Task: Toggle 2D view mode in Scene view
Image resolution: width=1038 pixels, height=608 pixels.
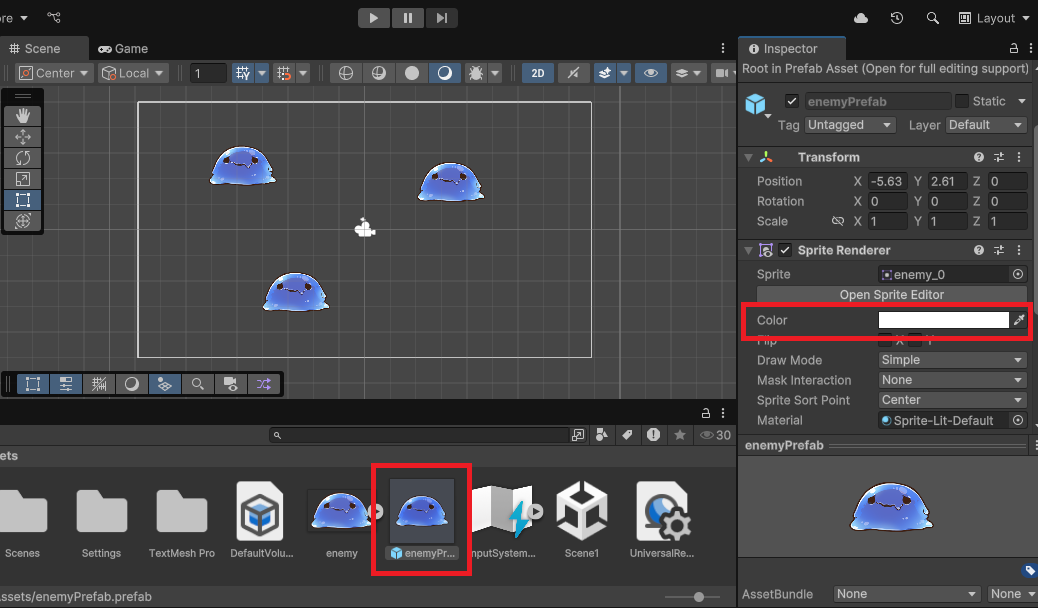Action: pos(537,73)
